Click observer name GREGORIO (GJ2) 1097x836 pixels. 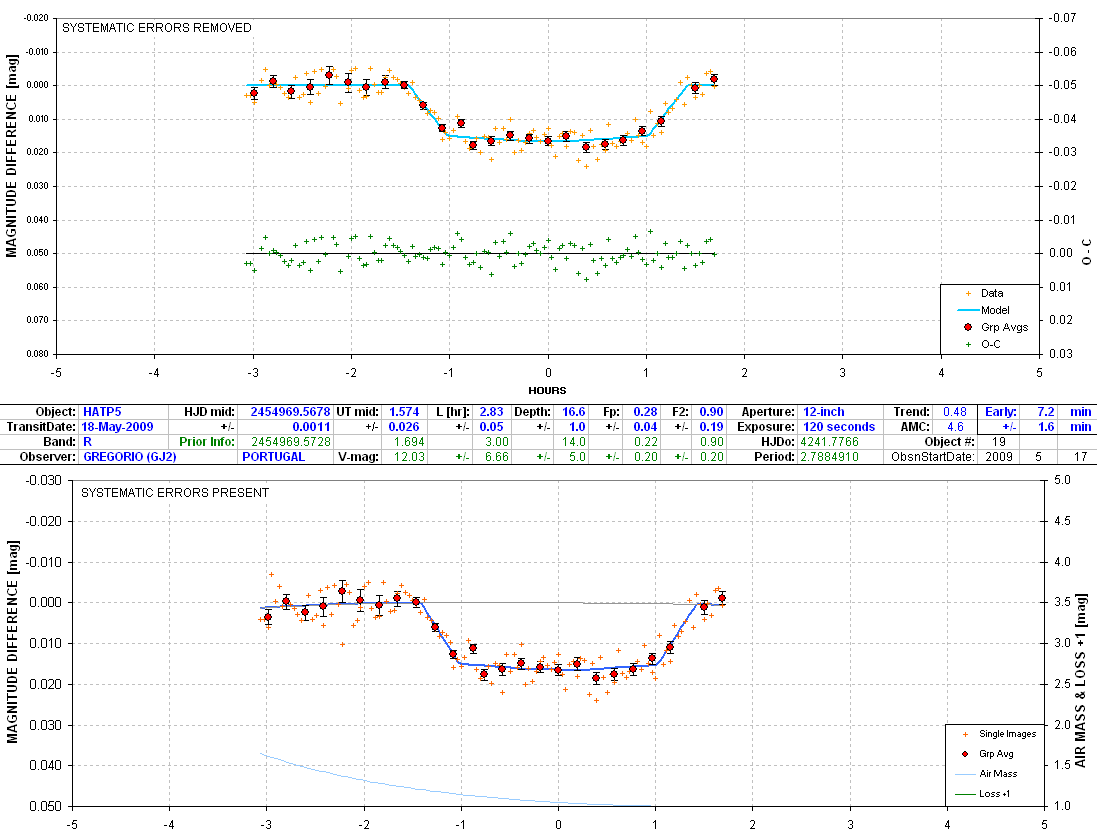(x=129, y=457)
